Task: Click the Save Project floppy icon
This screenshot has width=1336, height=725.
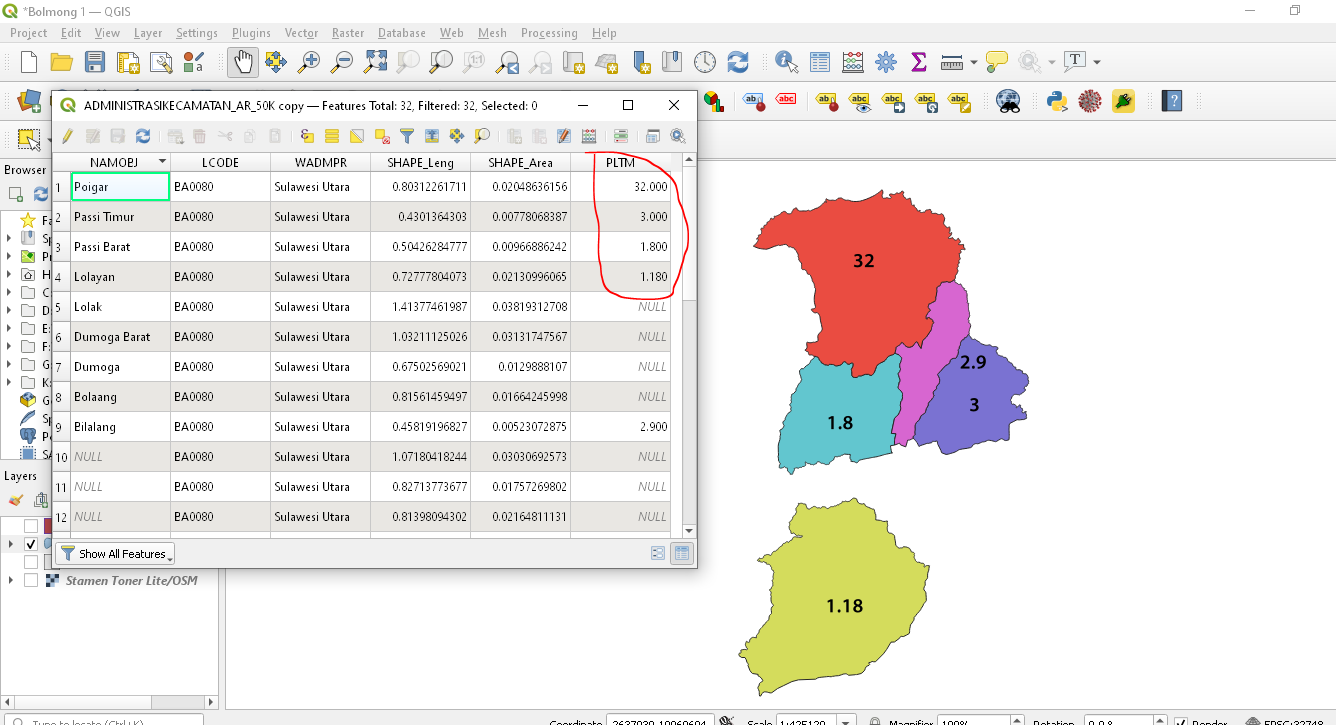Action: 95,62
